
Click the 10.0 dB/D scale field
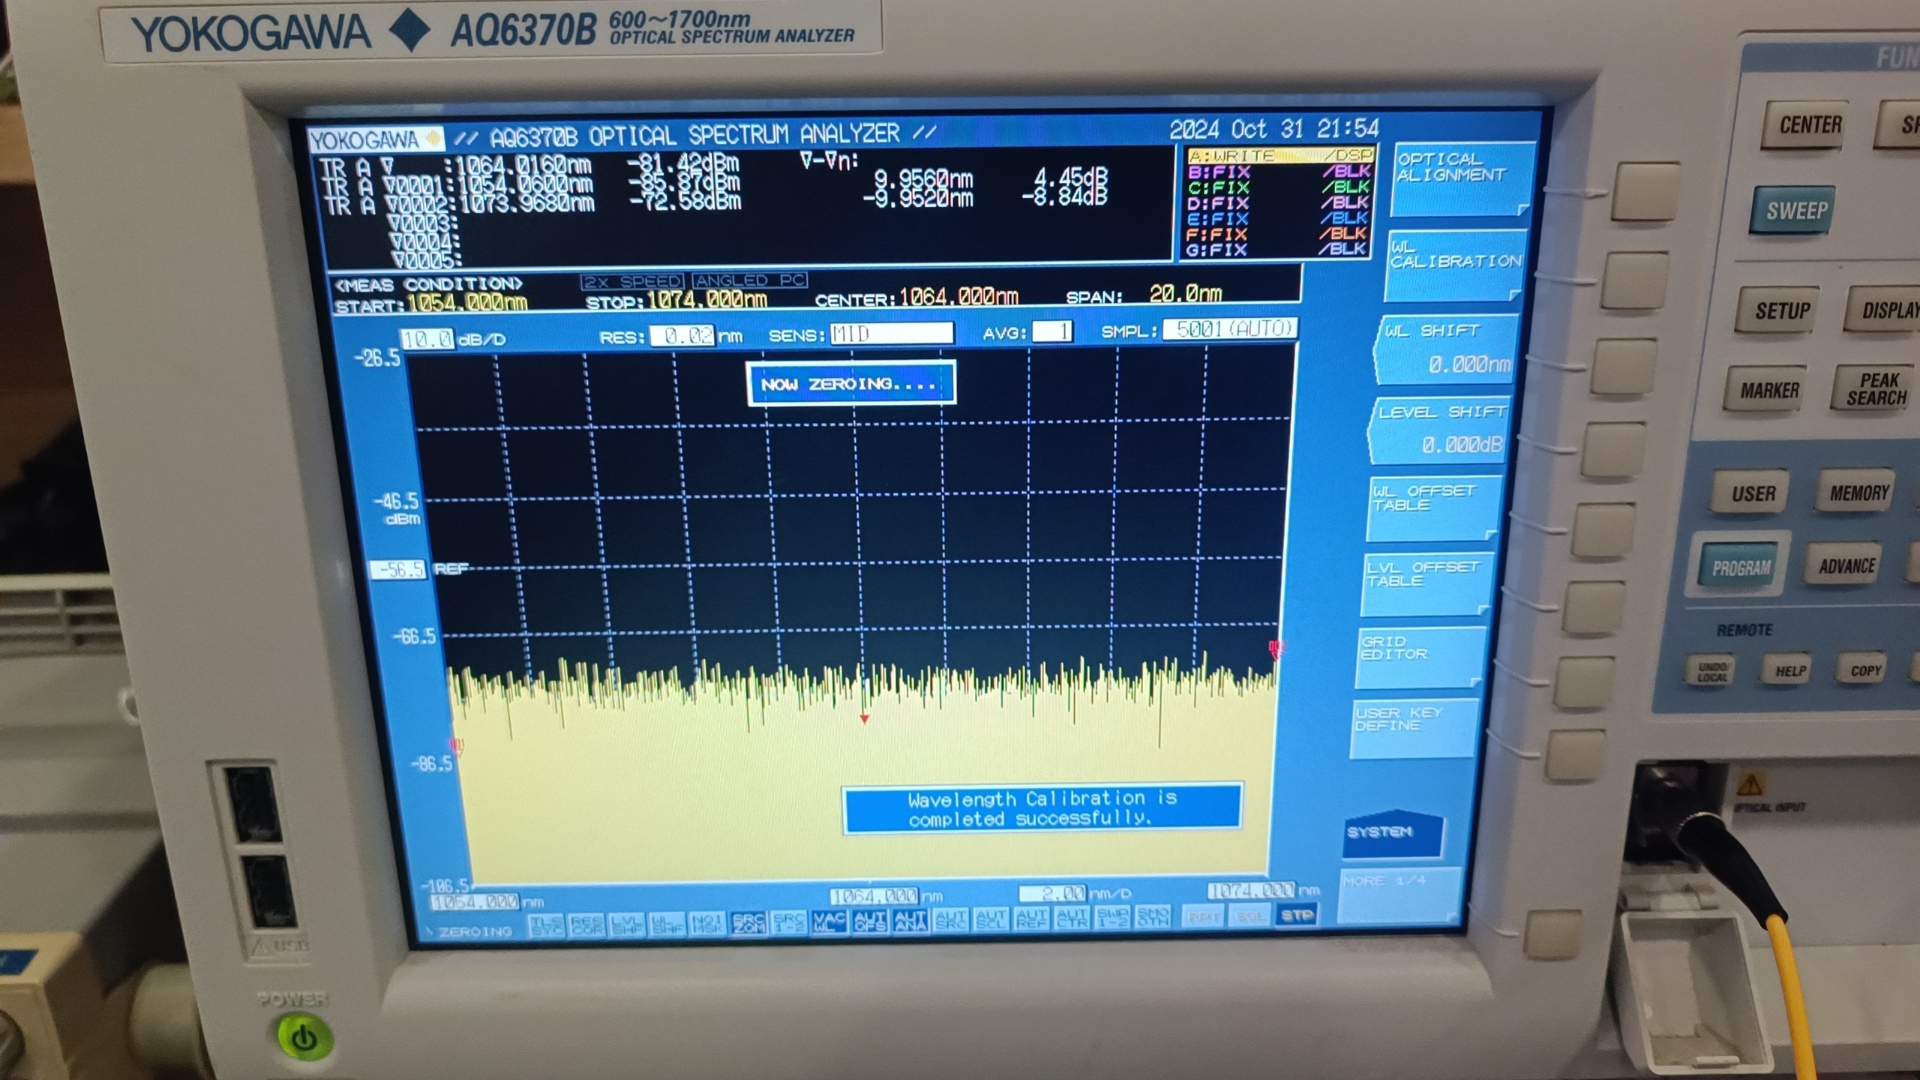coord(427,340)
